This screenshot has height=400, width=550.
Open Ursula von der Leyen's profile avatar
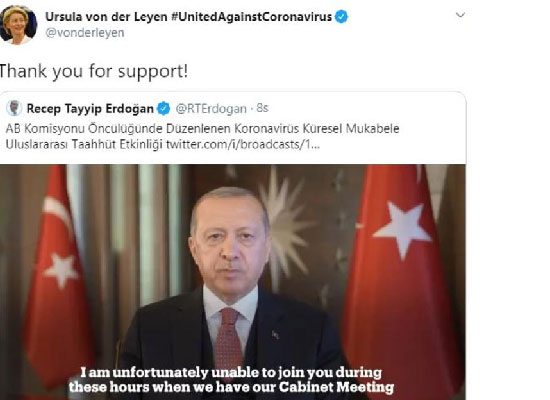(18, 25)
